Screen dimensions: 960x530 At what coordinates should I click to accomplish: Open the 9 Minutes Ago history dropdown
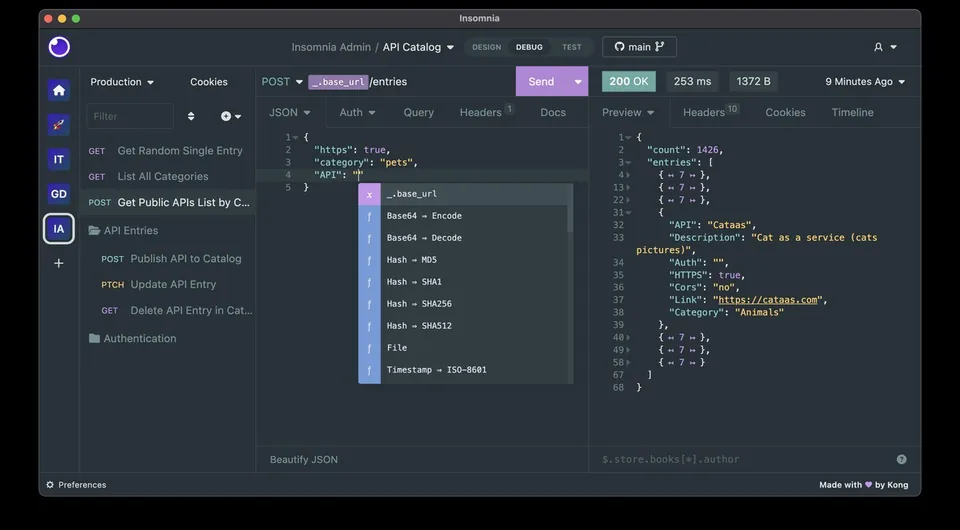[x=865, y=82]
